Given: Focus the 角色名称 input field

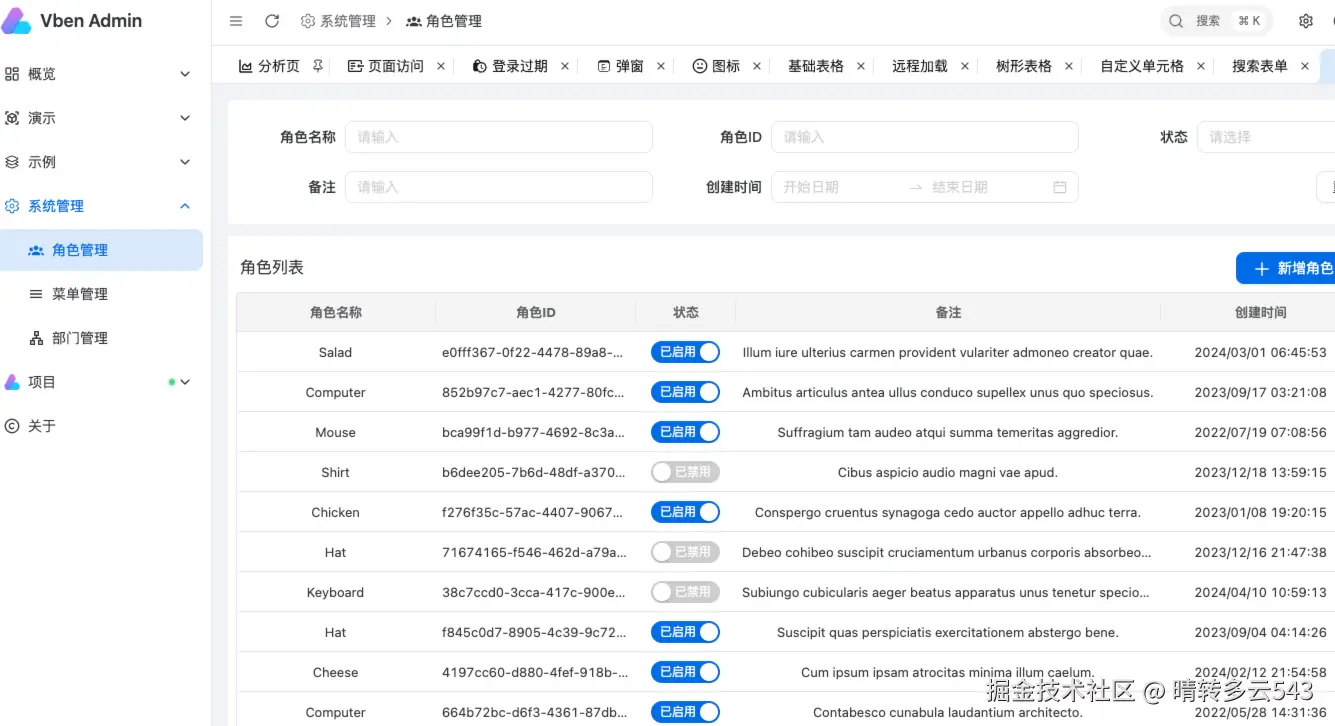Looking at the screenshot, I should pos(499,137).
